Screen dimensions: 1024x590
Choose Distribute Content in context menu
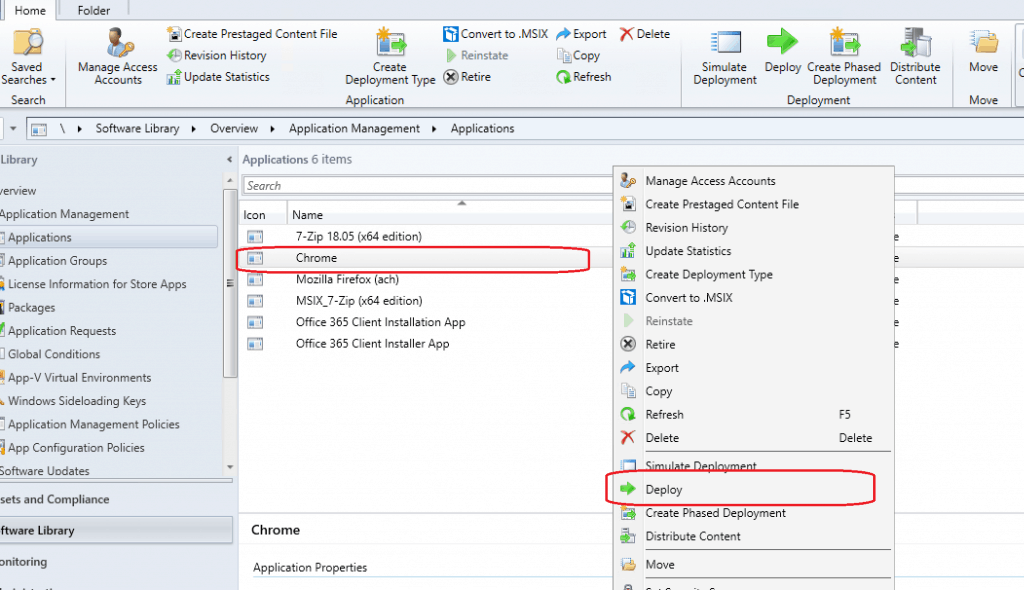click(x=693, y=536)
